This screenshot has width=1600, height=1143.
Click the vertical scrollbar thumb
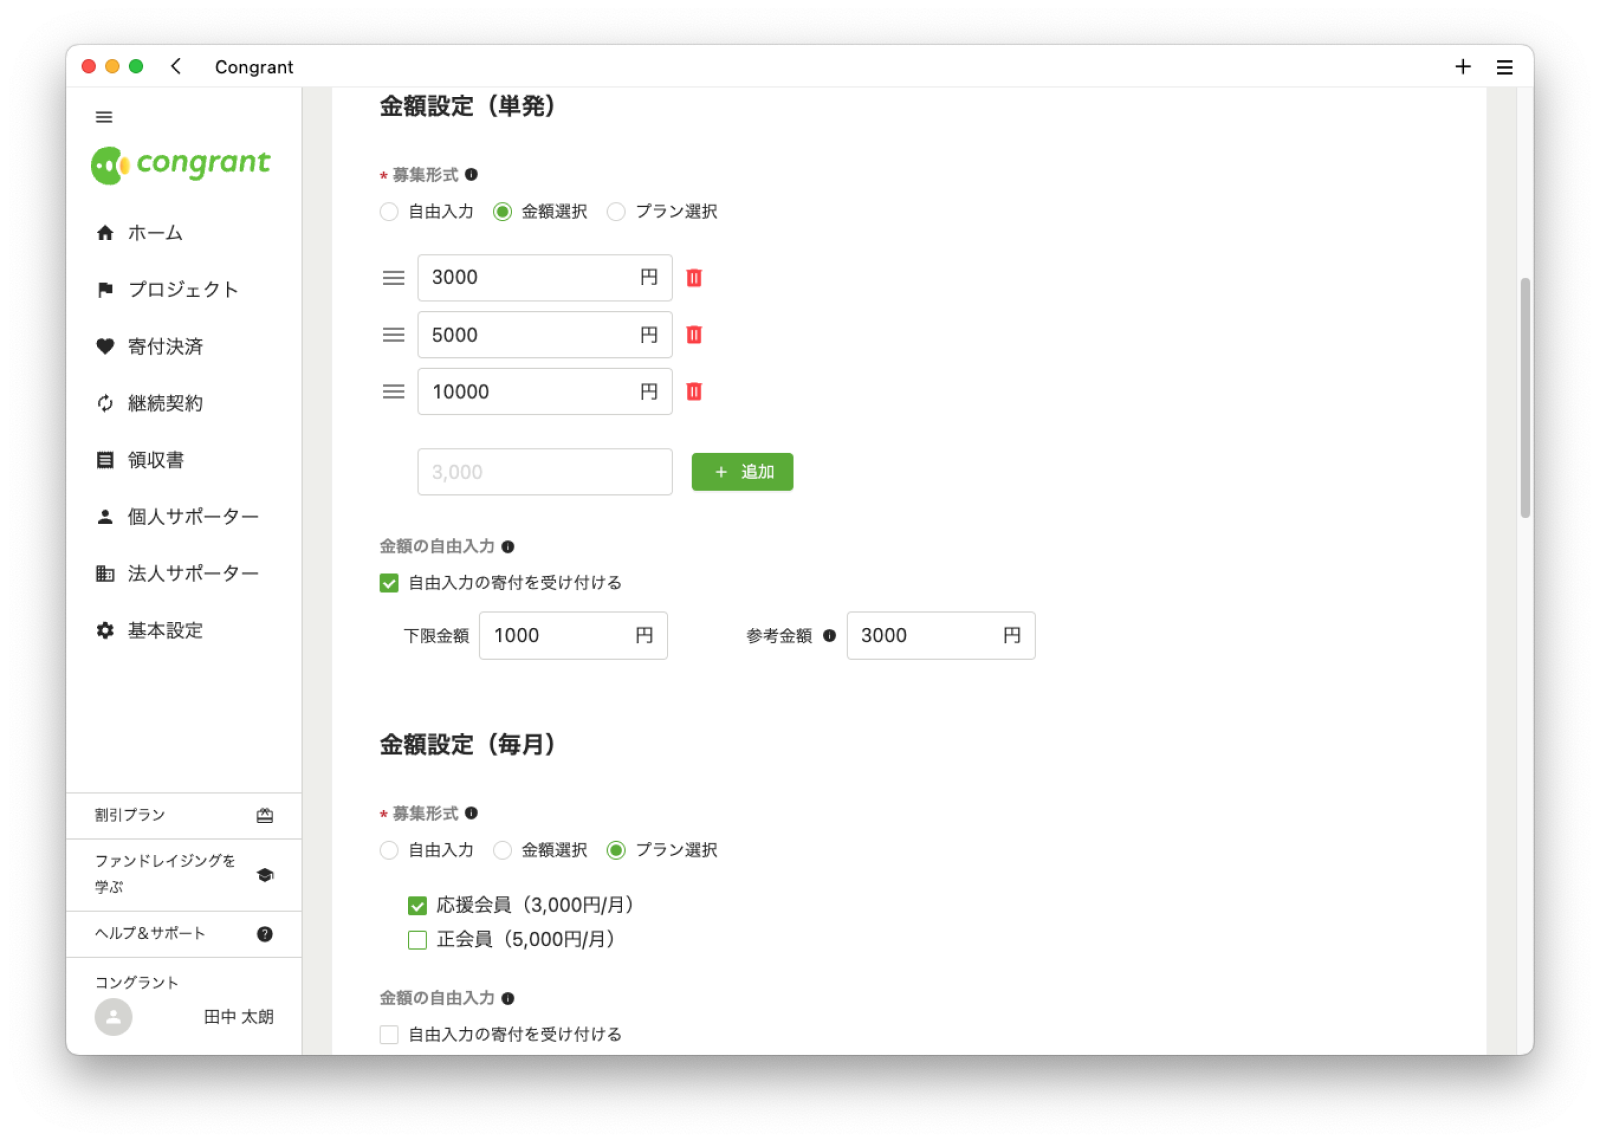tap(1525, 398)
